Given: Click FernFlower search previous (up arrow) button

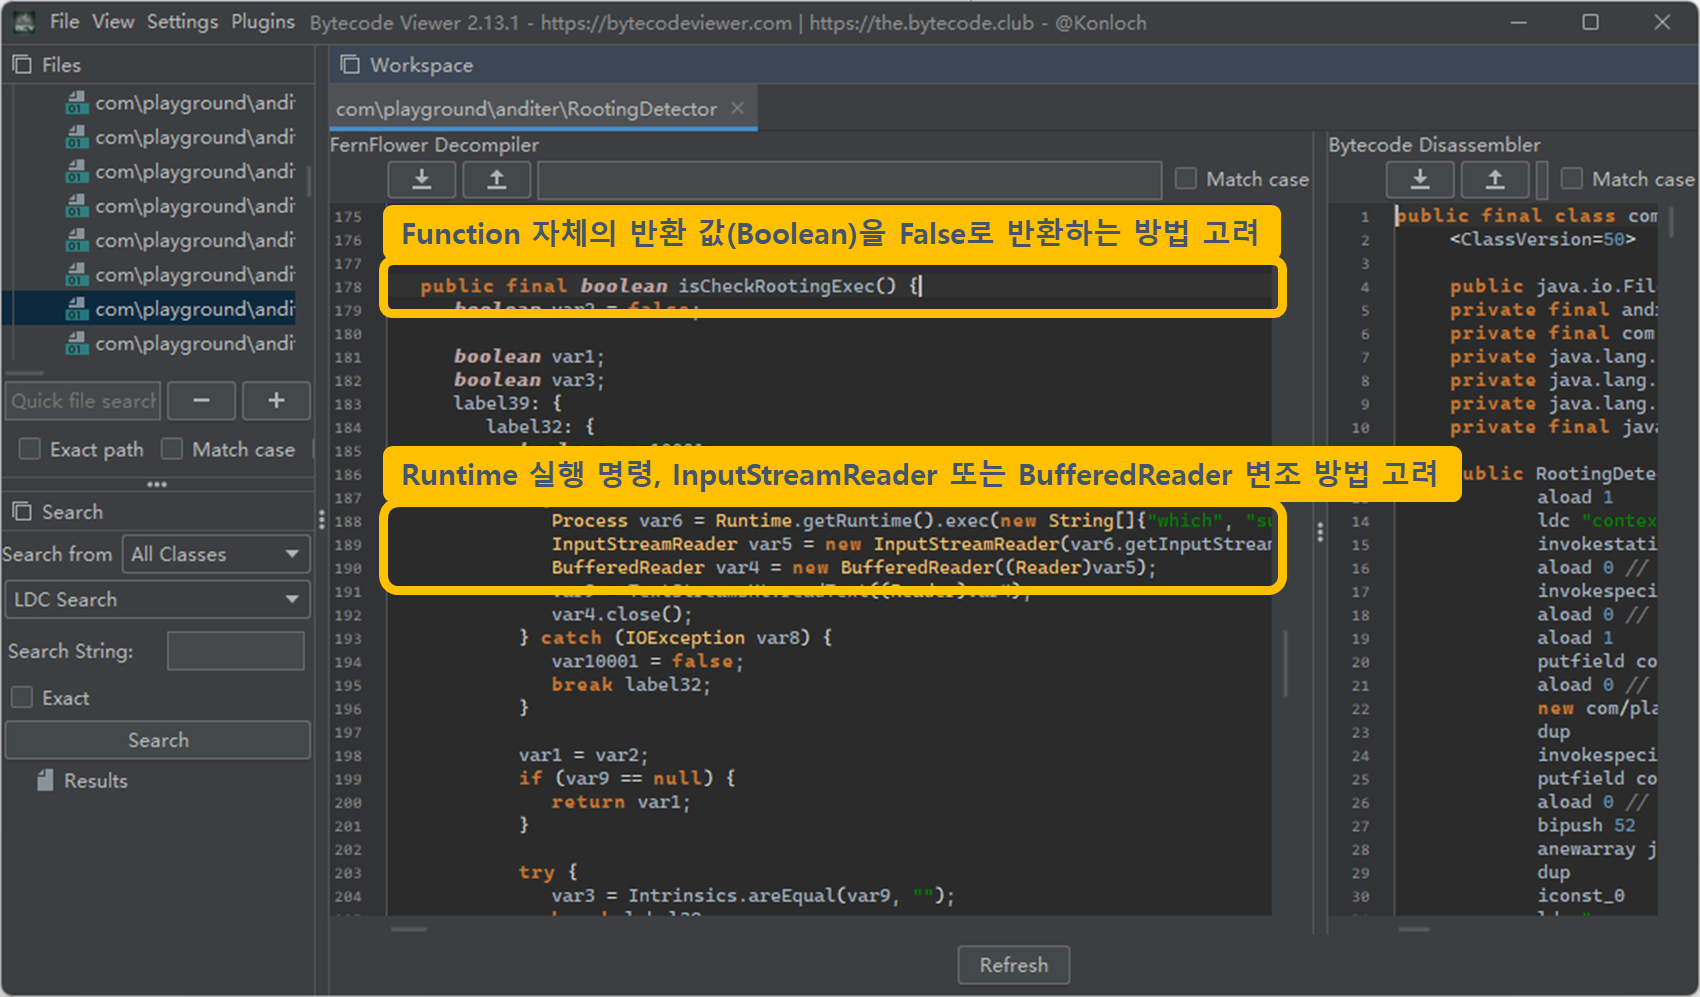Looking at the screenshot, I should point(496,180).
